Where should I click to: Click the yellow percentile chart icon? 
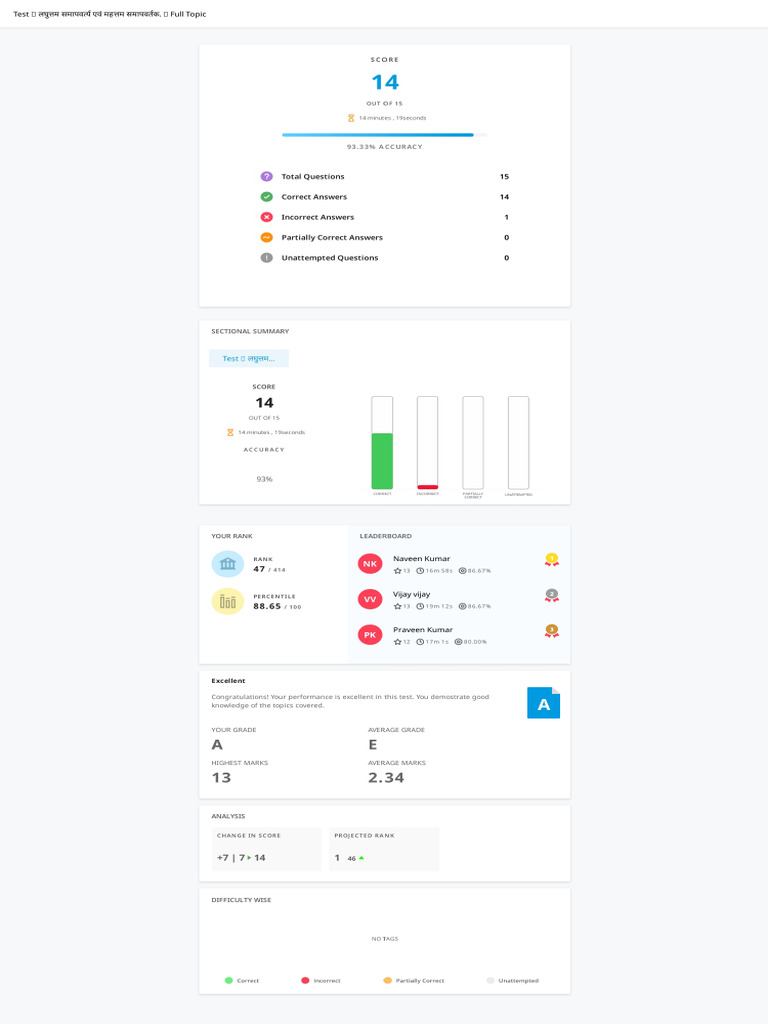(x=227, y=601)
